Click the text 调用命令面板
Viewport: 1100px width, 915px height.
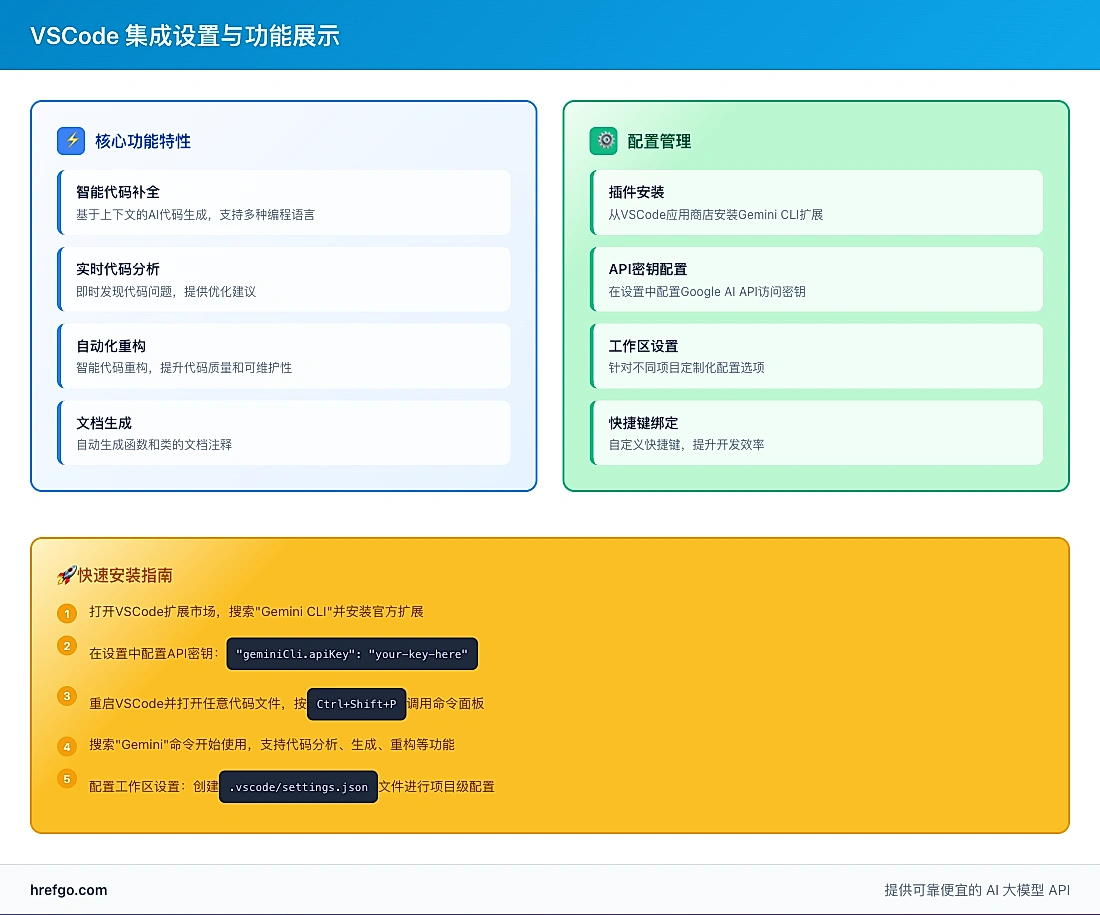(x=445, y=704)
